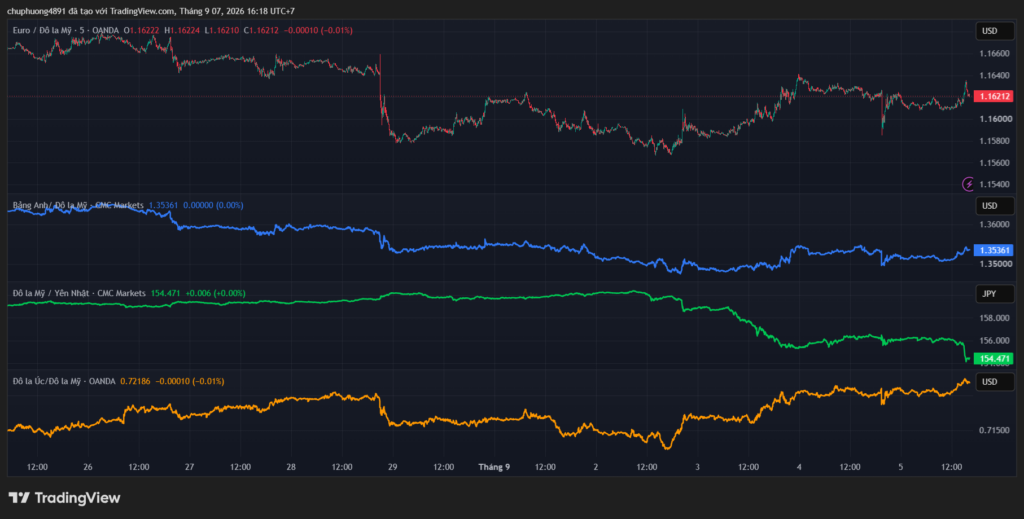Open the JPY currency selector
This screenshot has height=519, width=1024.
pos(995,294)
